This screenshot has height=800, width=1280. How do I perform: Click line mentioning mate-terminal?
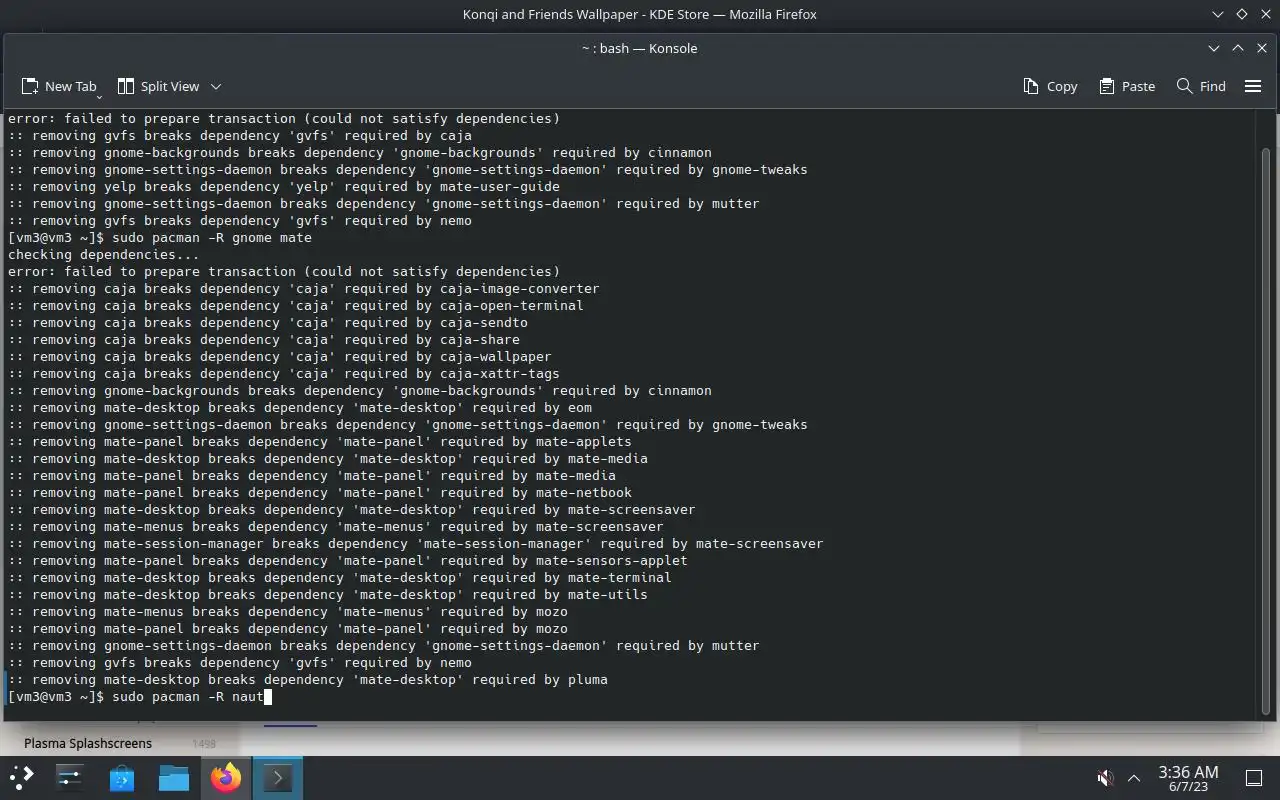[x=340, y=577]
